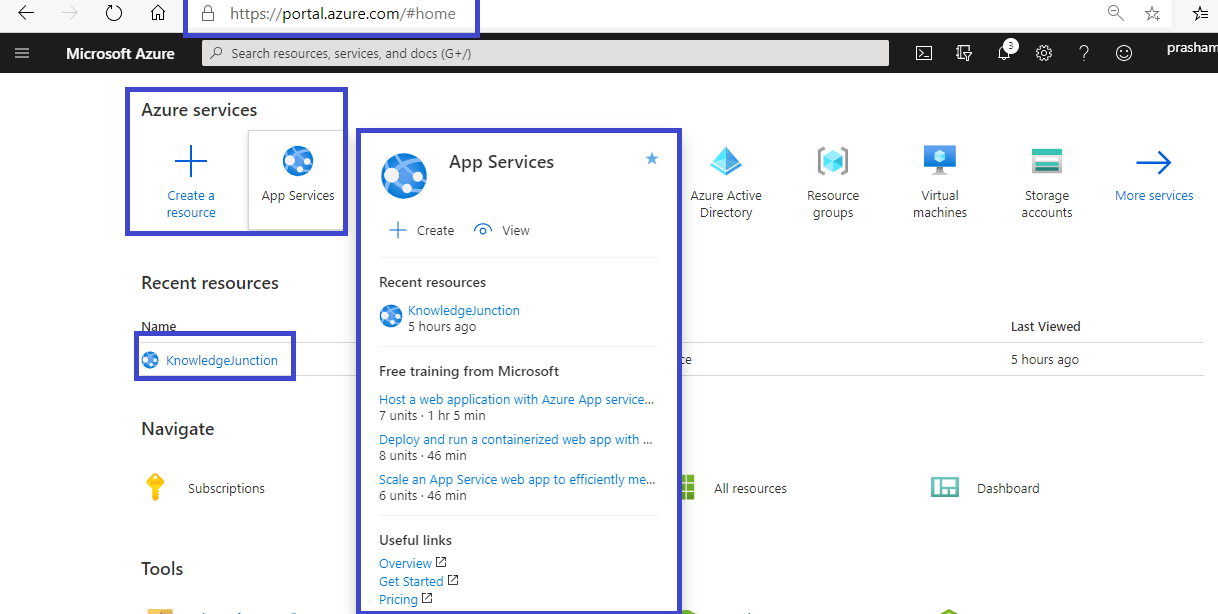Open the Dashboard from Navigate section

[x=1008, y=488]
